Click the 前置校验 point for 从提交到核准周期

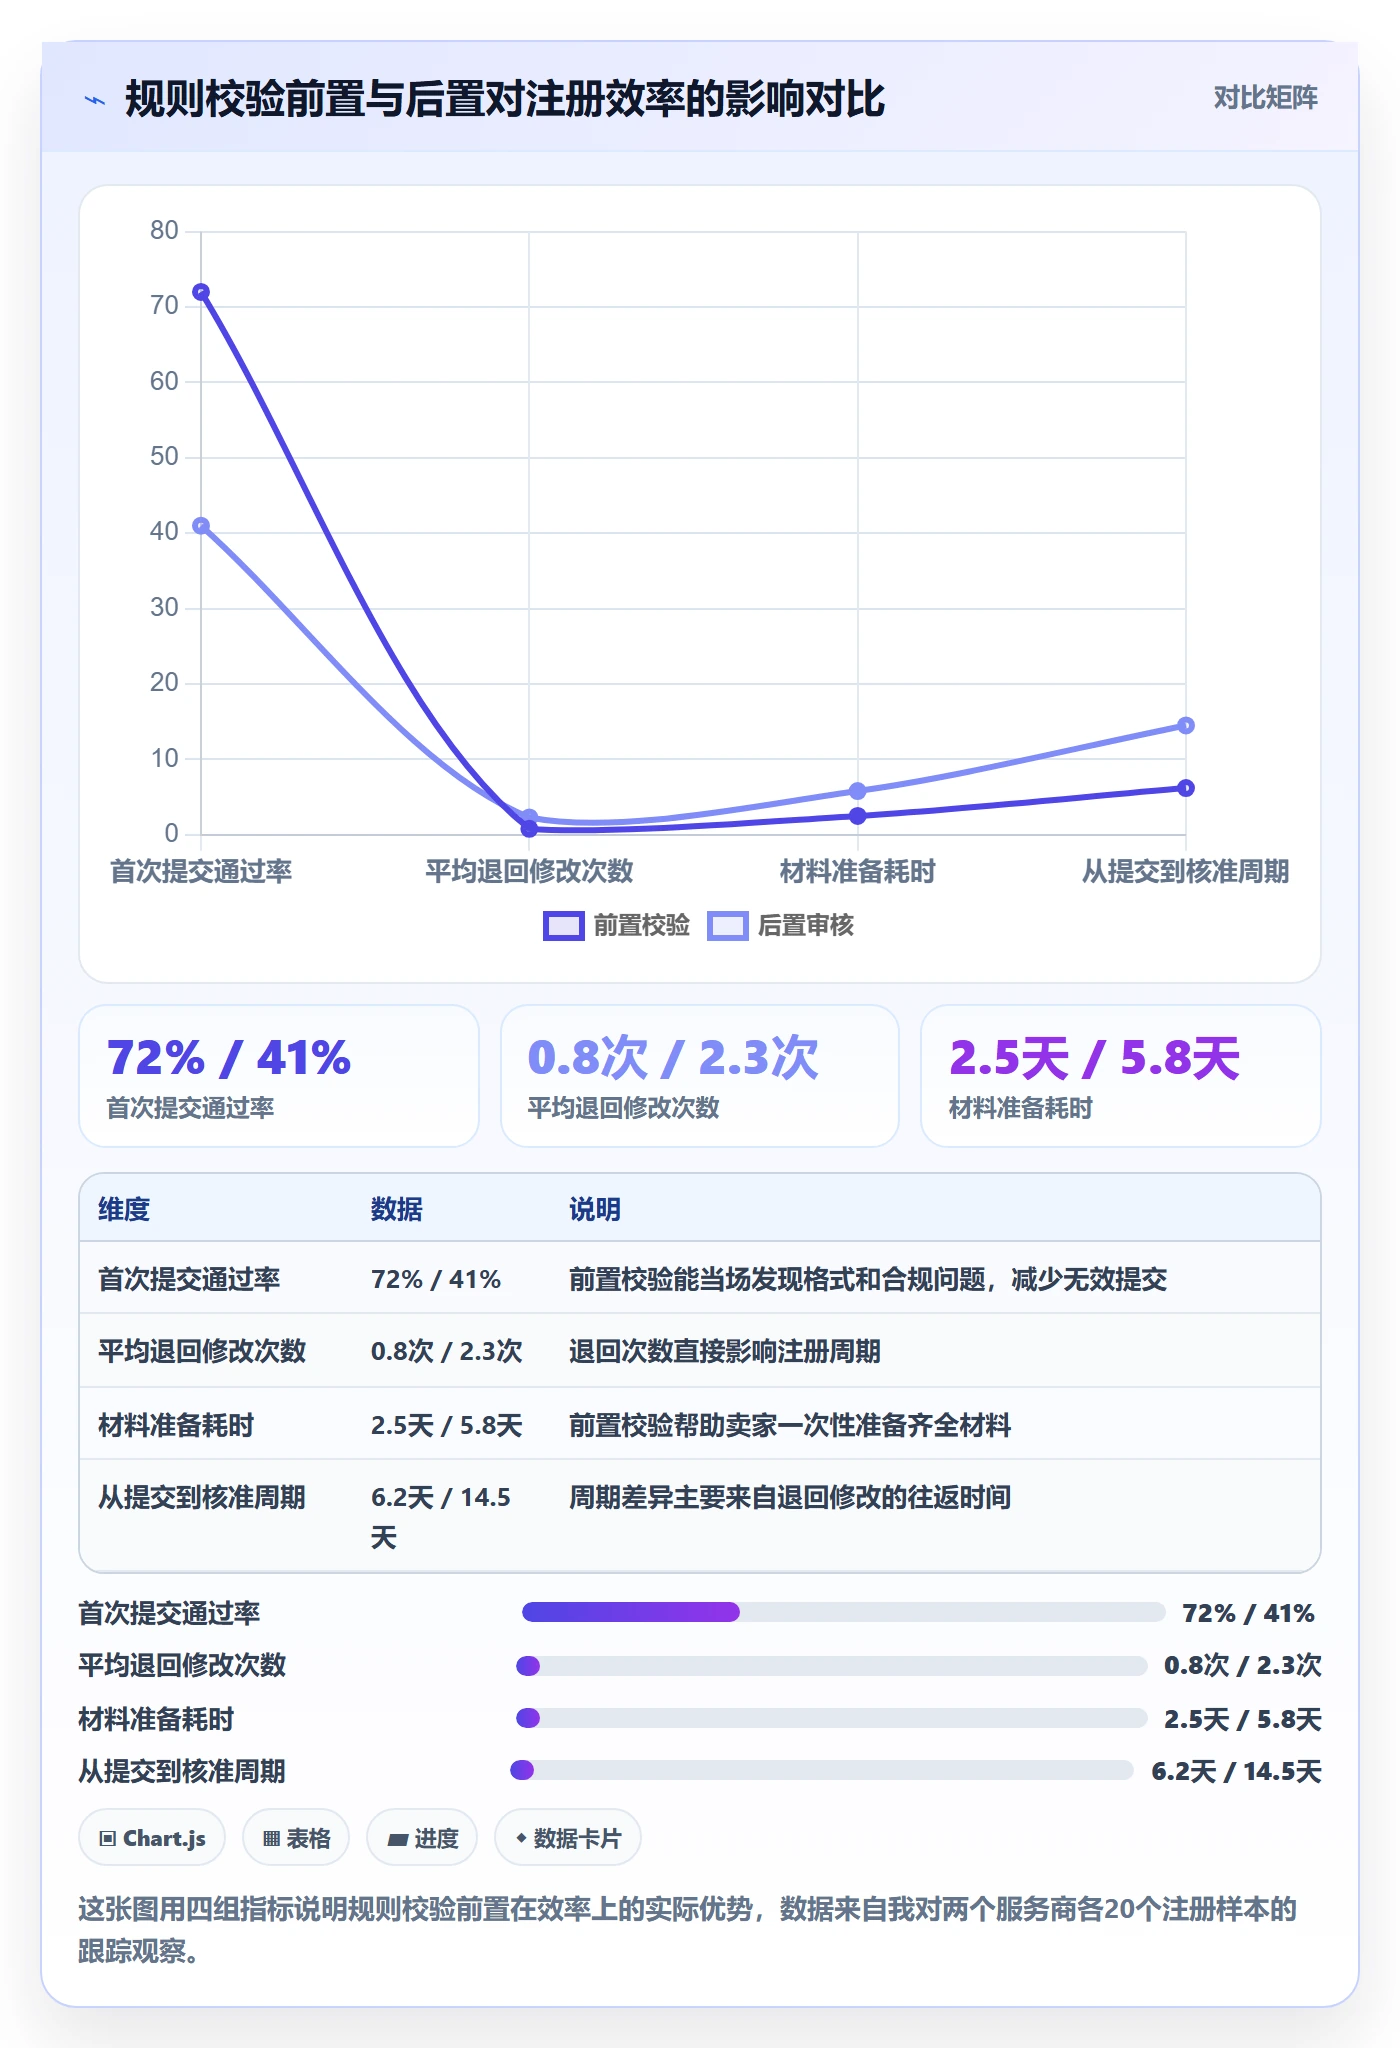pos(1186,788)
